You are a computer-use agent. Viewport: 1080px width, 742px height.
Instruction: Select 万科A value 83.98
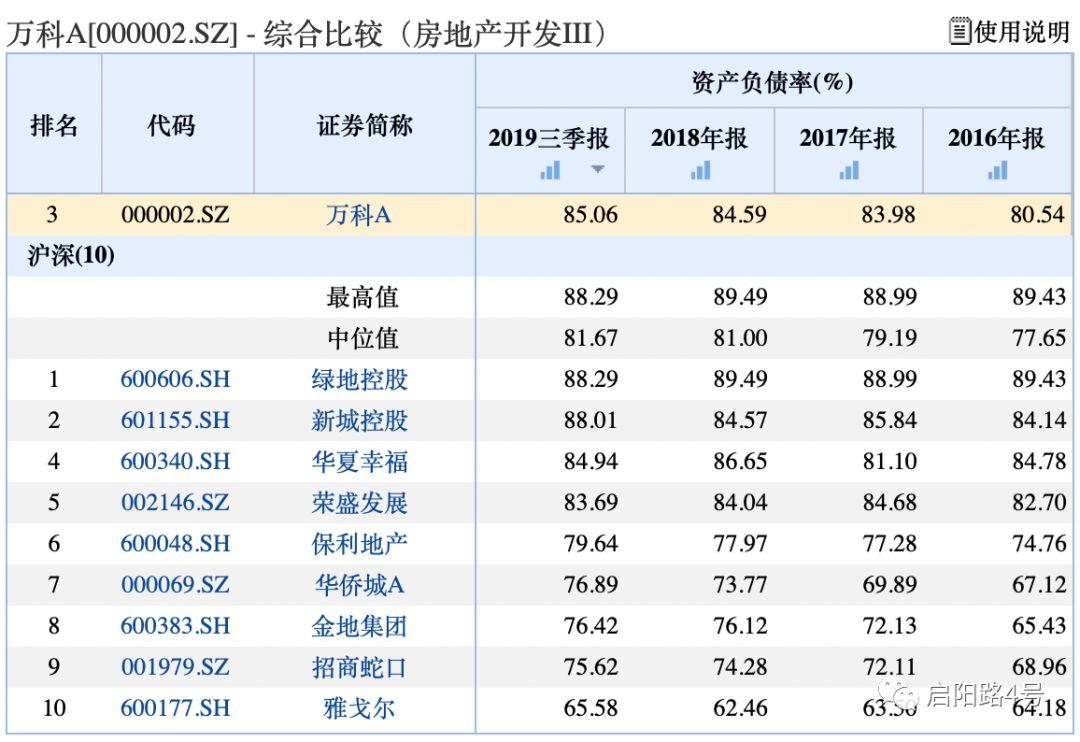click(x=889, y=215)
